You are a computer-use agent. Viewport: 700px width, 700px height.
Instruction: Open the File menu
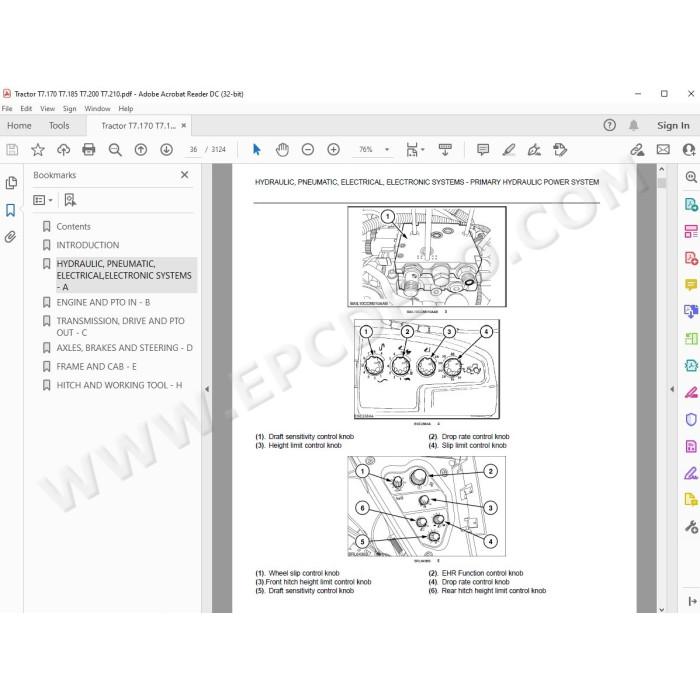coord(7,108)
